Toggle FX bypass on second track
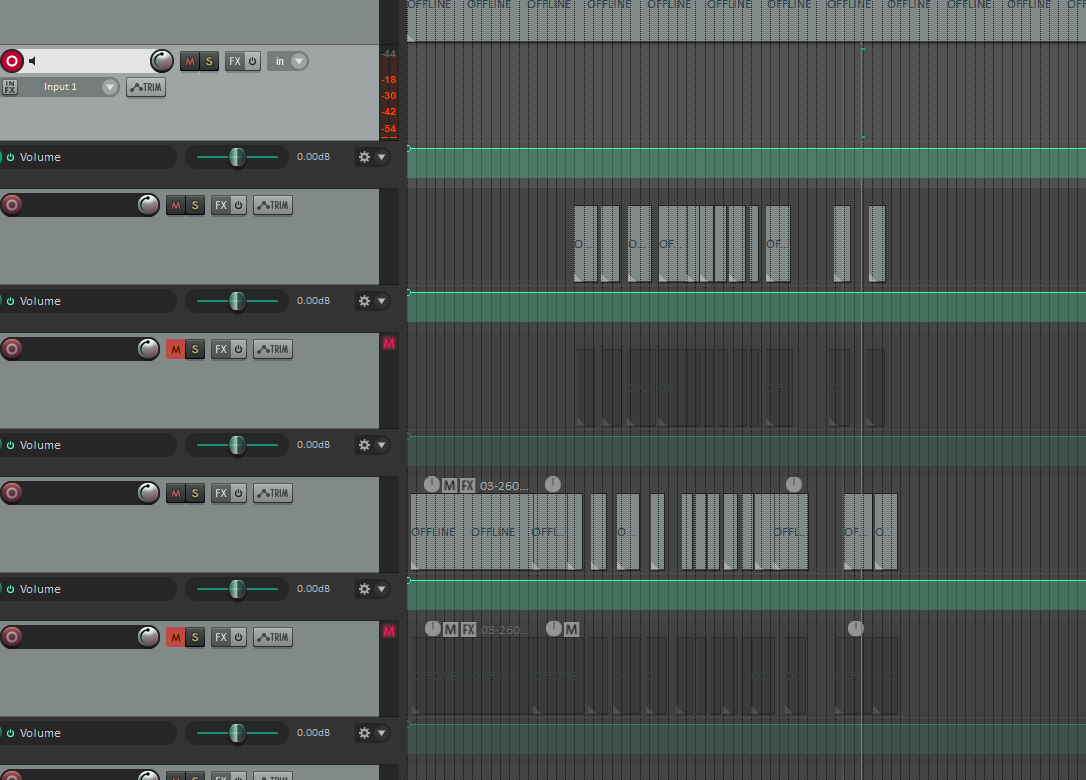The width and height of the screenshot is (1086, 780). coord(239,205)
